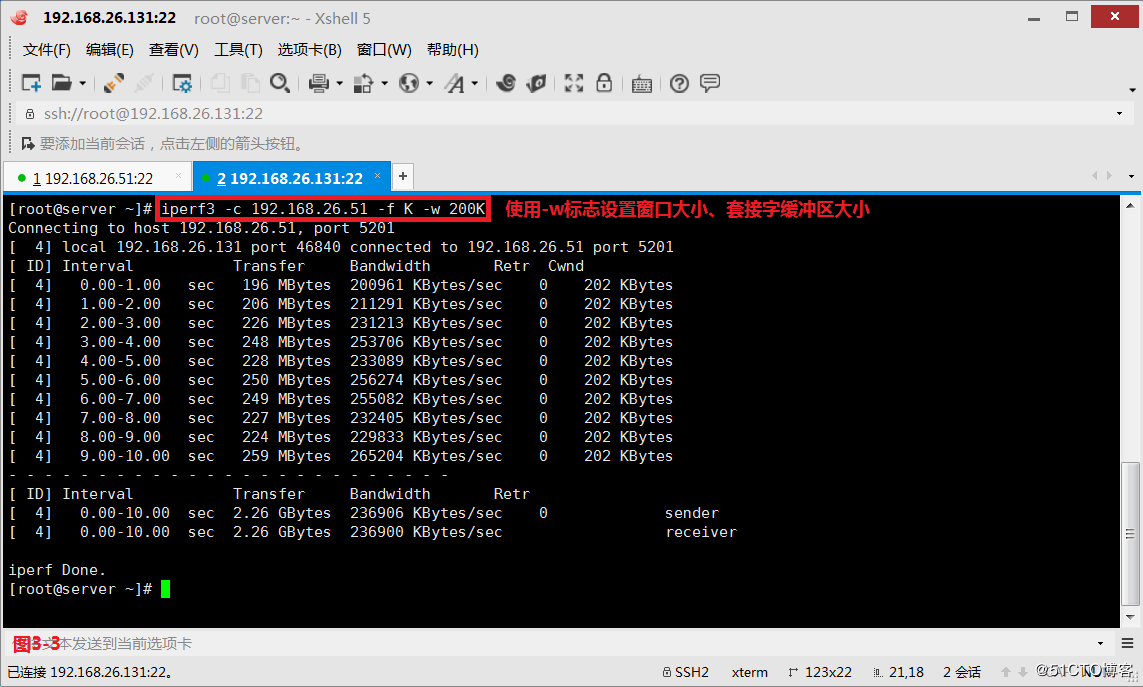1143x687 pixels.
Task: Expand the globe encoding dropdown arrow
Action: pyautogui.click(x=429, y=84)
